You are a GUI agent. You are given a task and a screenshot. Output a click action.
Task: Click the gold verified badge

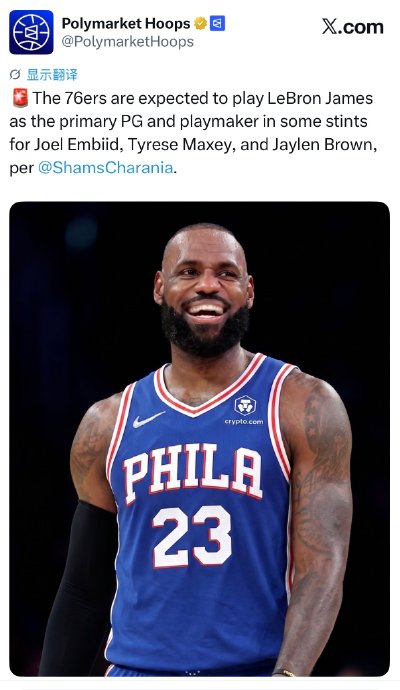[201, 23]
